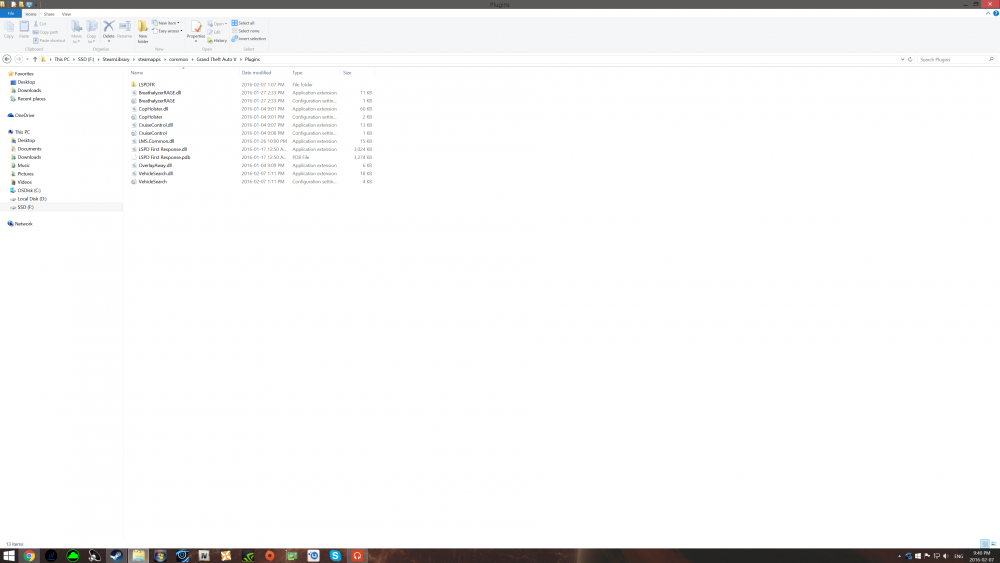Switch to the Share ribbon tab

click(x=49, y=13)
